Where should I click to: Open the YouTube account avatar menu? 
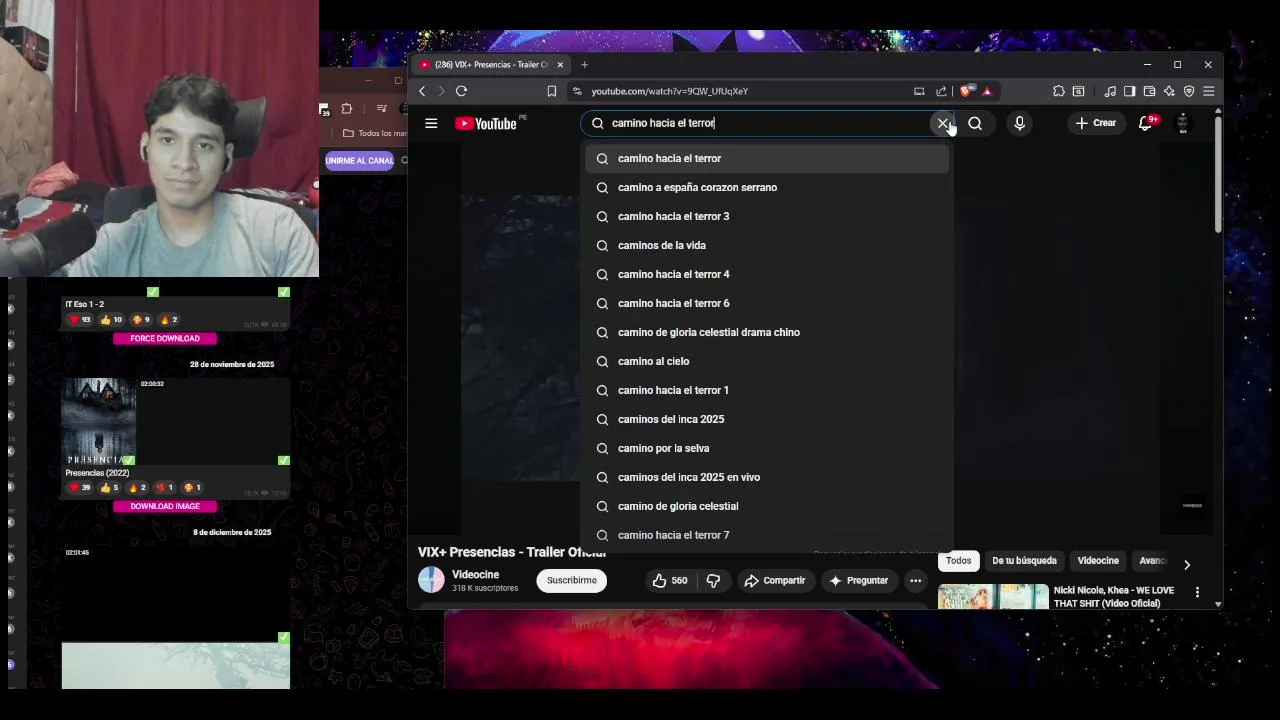coord(1182,123)
